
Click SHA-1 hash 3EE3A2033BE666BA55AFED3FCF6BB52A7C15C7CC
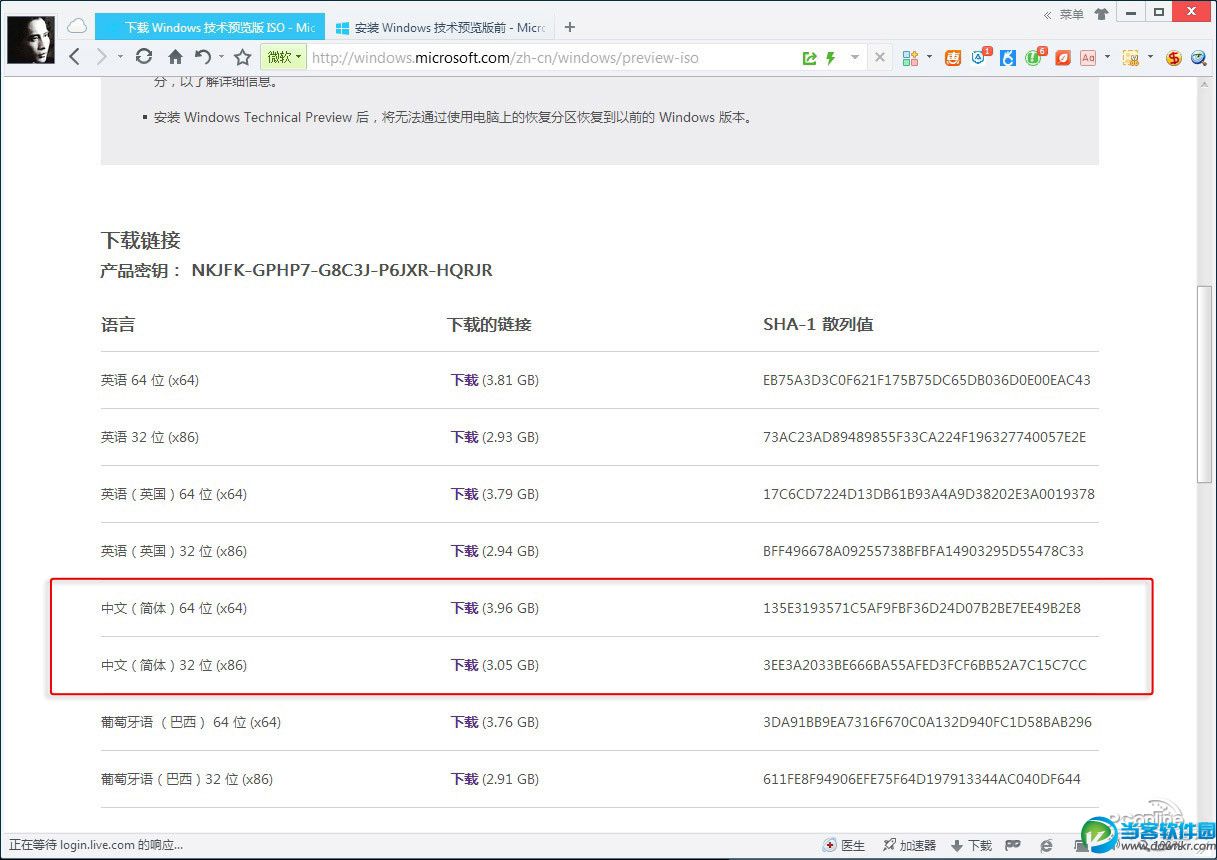(x=925, y=665)
